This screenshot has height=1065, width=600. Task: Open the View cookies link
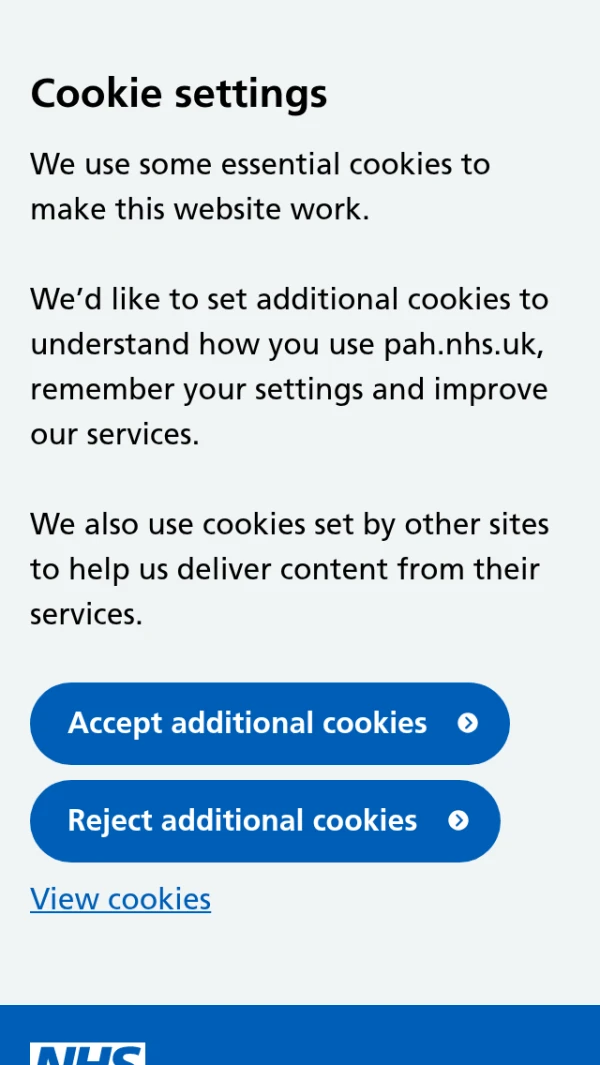coord(120,899)
